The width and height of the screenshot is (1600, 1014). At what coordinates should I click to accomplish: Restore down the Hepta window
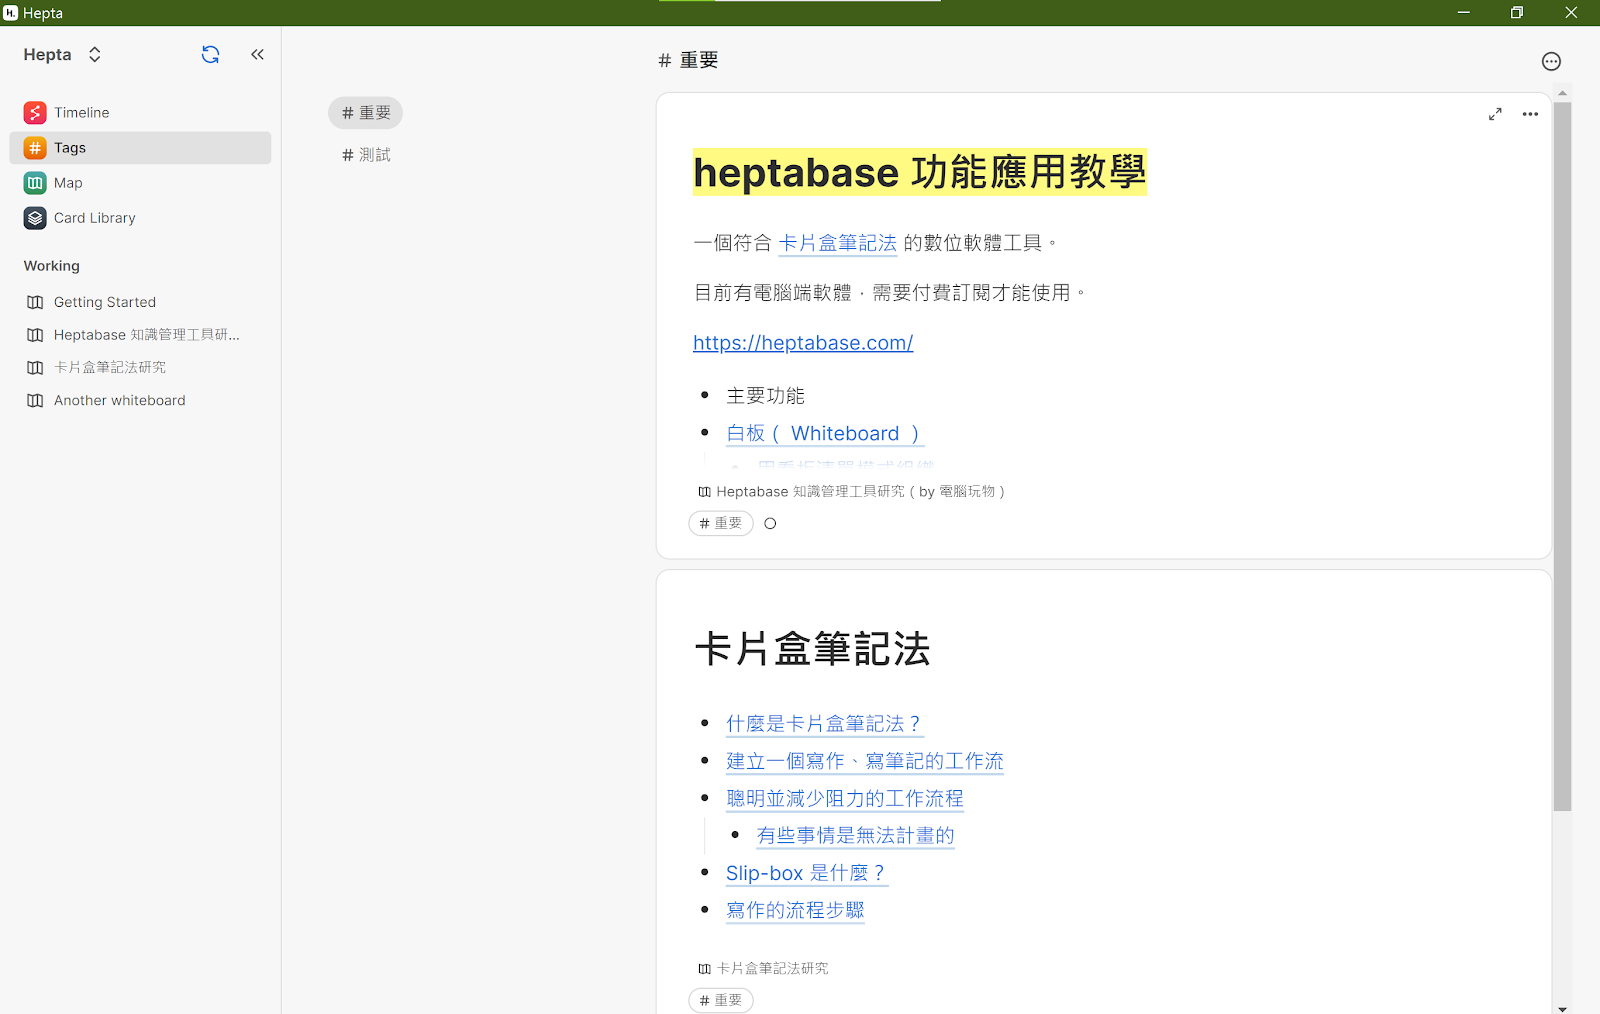[1517, 13]
